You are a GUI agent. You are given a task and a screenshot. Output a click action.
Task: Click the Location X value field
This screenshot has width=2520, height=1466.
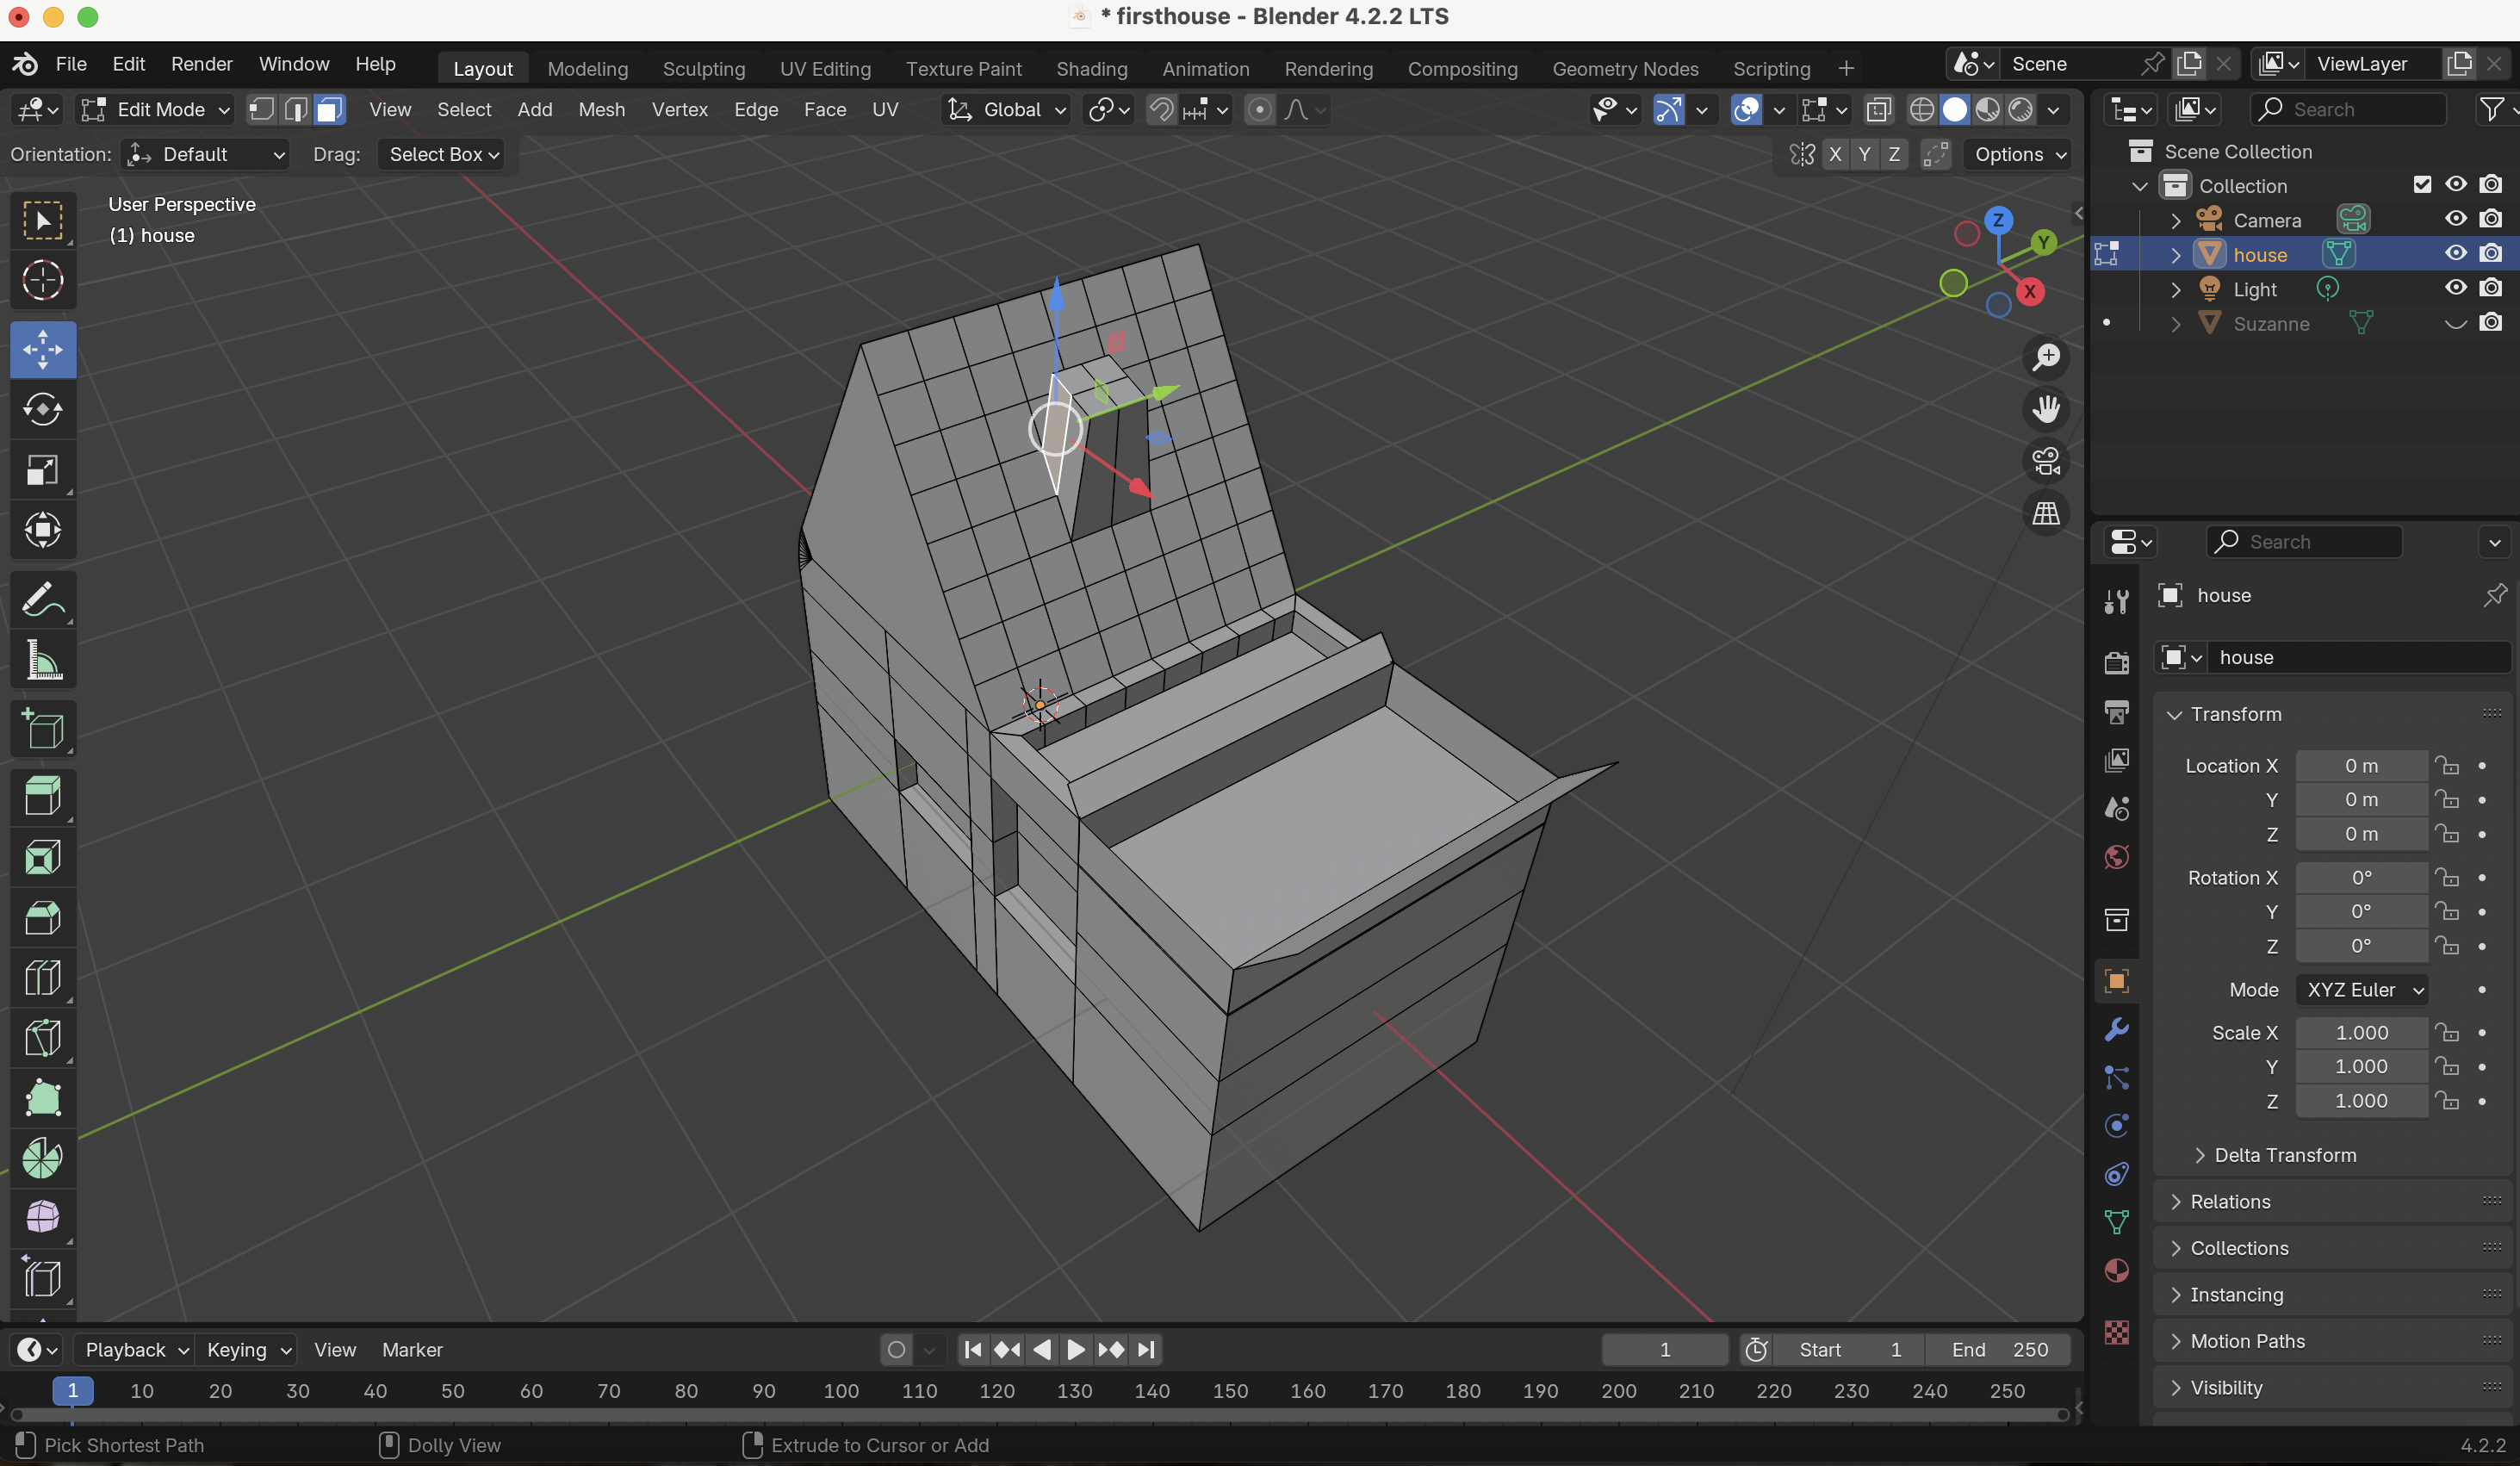coord(2361,765)
